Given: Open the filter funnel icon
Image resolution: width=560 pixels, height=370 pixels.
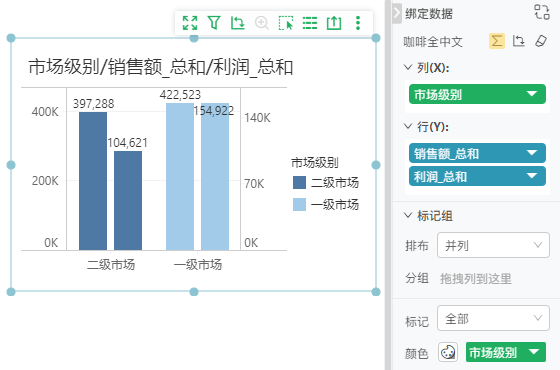Looking at the screenshot, I should [214, 23].
